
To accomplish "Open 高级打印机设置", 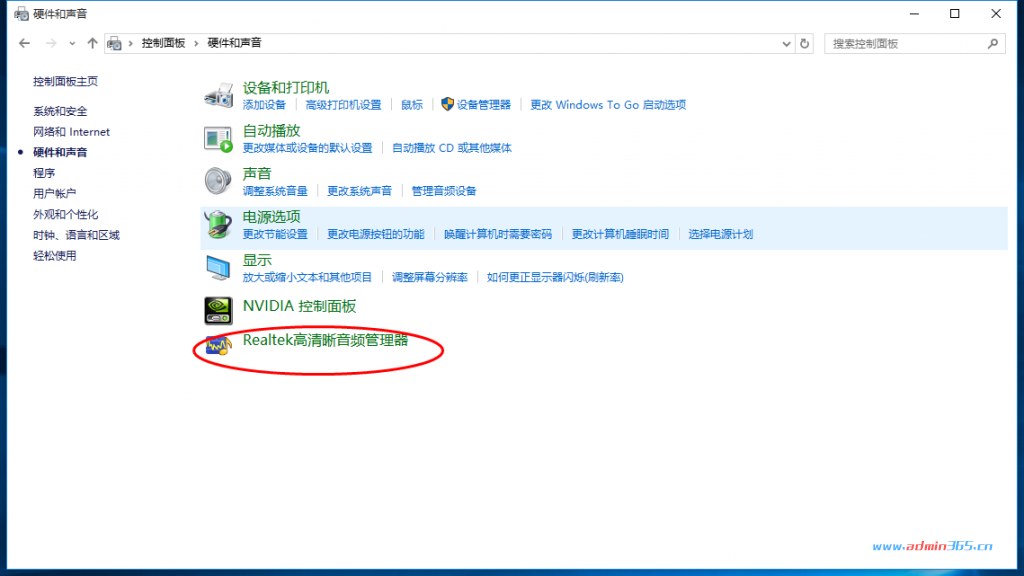I will click(343, 105).
